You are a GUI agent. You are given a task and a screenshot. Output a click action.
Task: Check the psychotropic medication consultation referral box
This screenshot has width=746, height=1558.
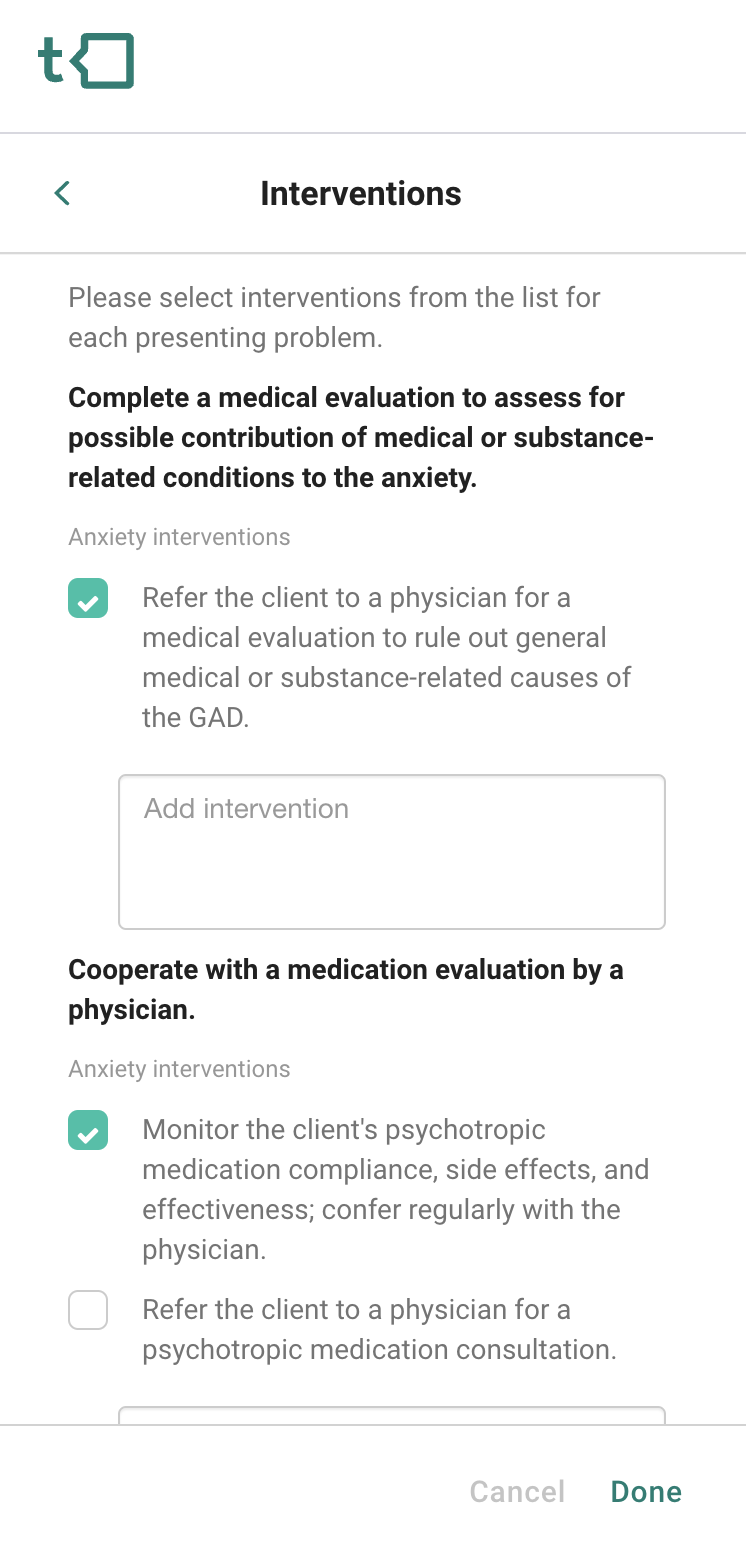coord(88,1310)
